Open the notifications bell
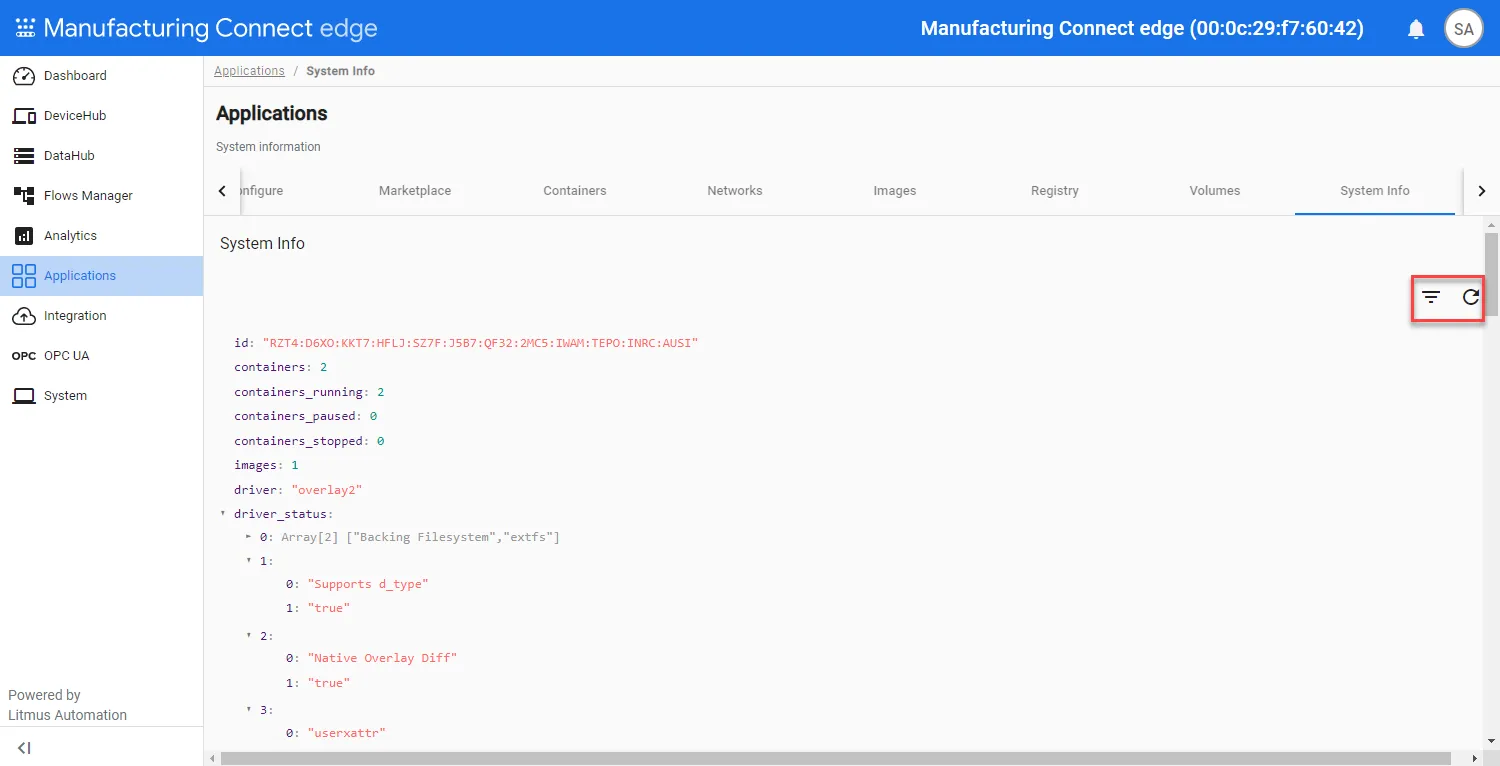The image size is (1500, 766). click(x=1416, y=29)
